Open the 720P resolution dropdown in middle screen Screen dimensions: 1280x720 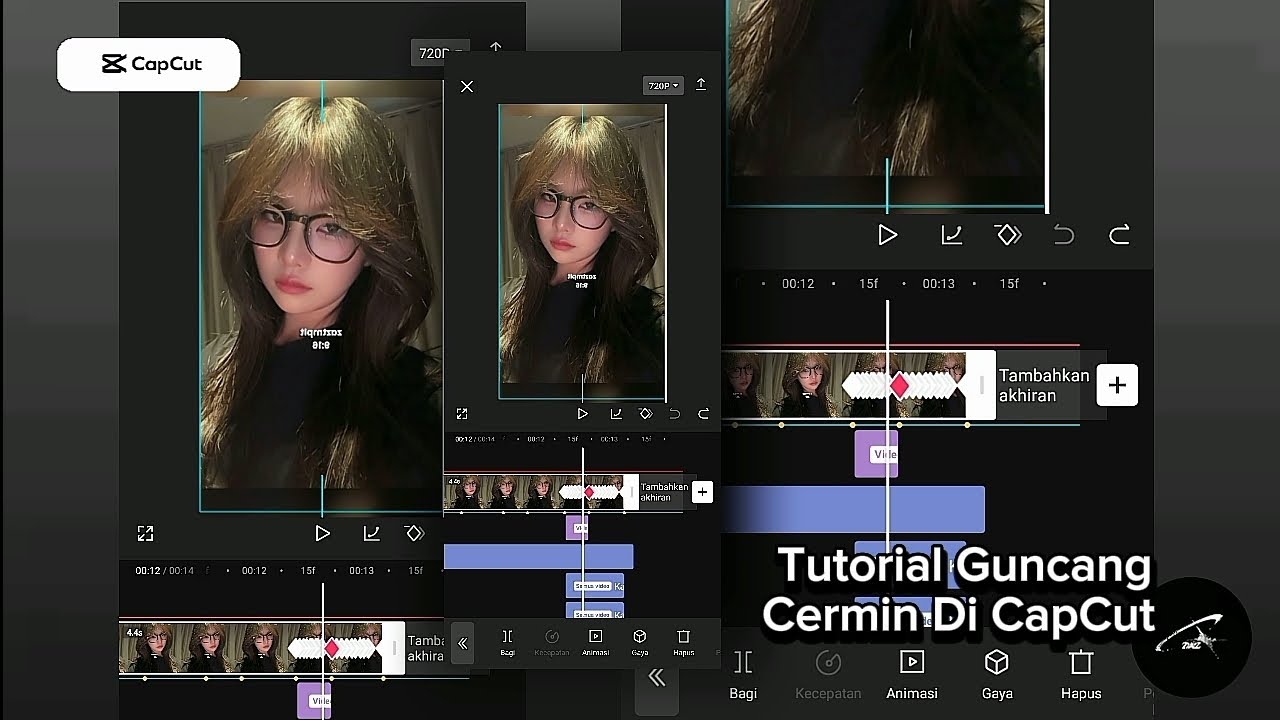click(663, 86)
